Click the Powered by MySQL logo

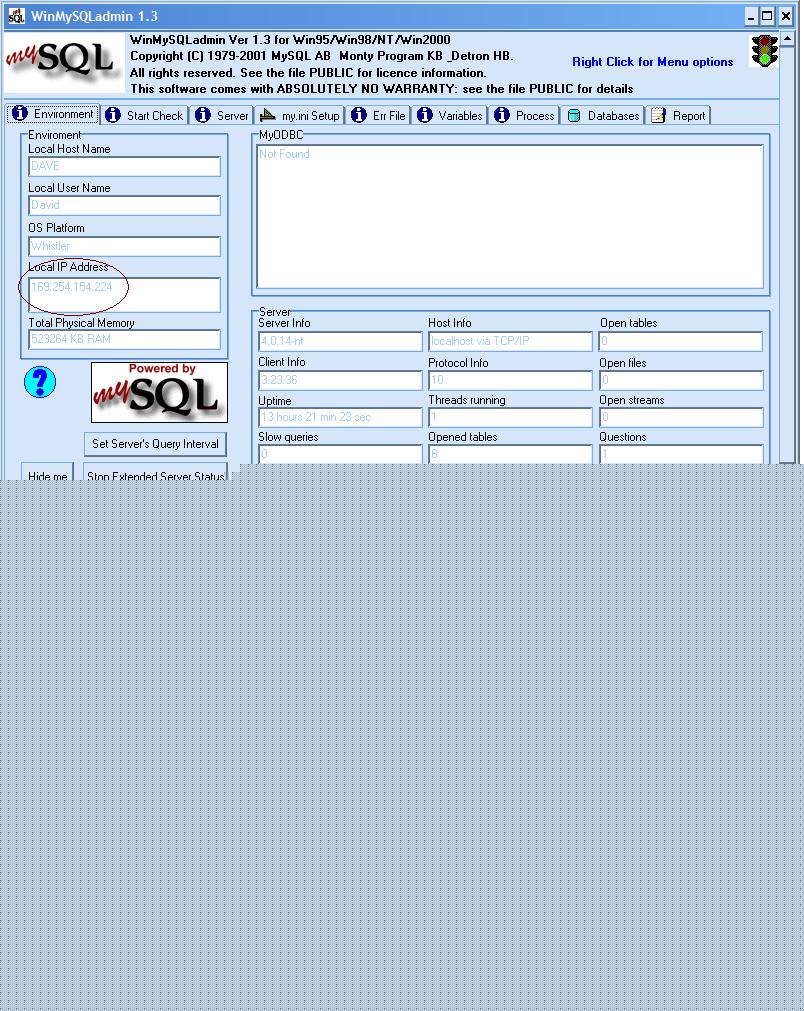coord(159,392)
